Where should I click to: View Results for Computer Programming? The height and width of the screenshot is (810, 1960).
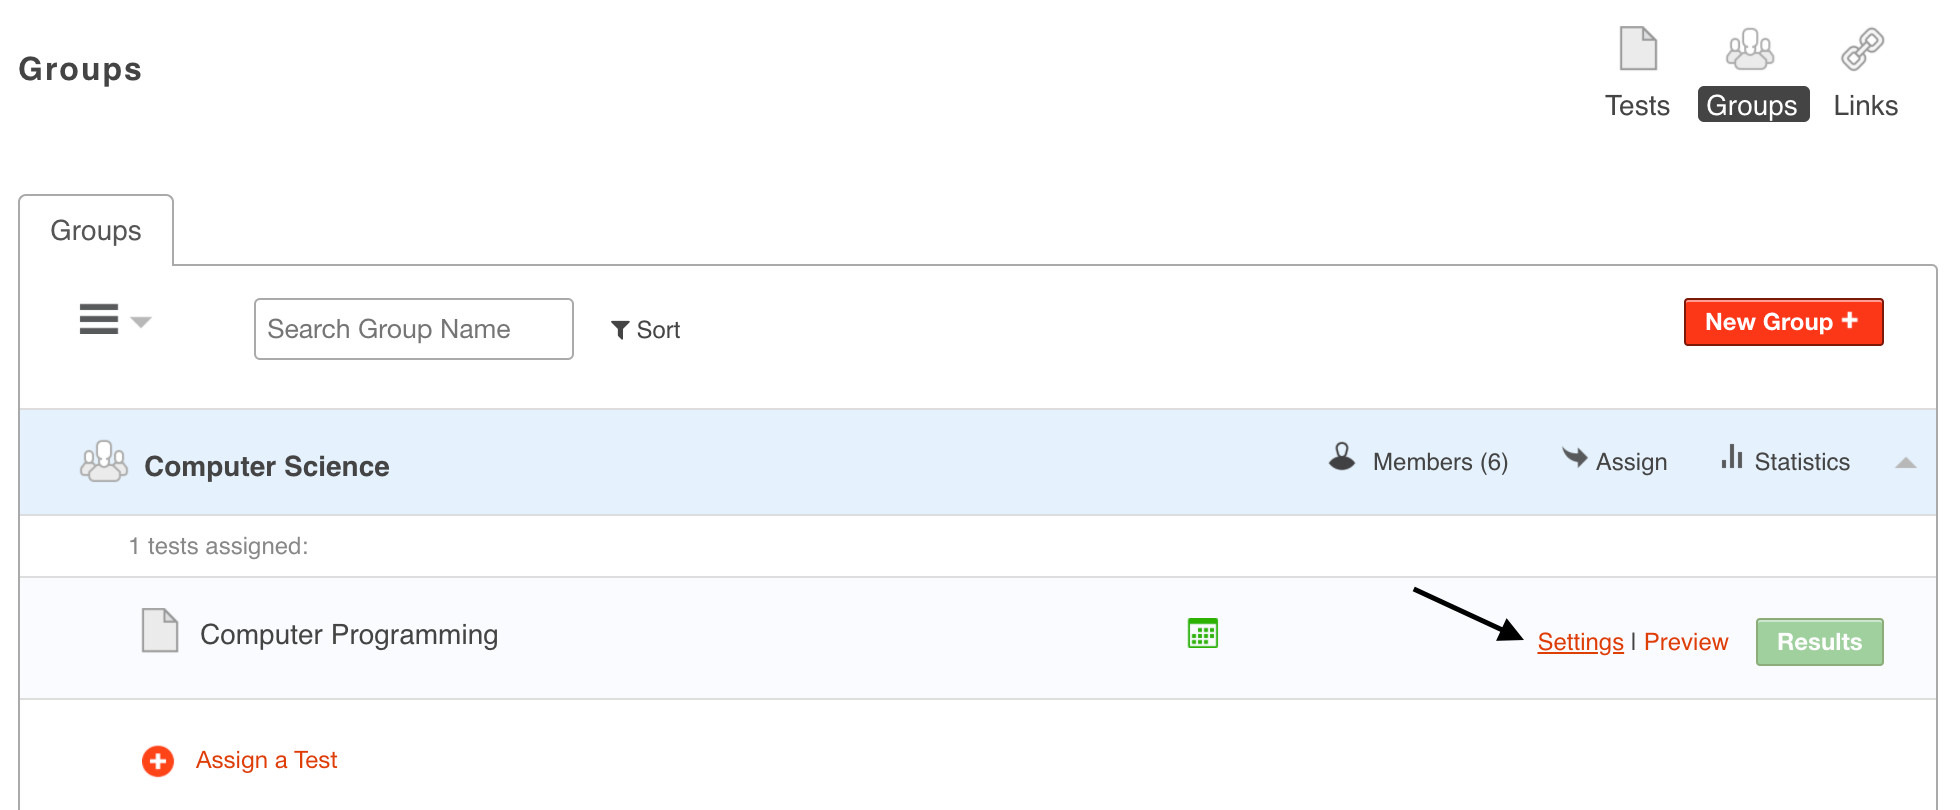click(x=1819, y=642)
